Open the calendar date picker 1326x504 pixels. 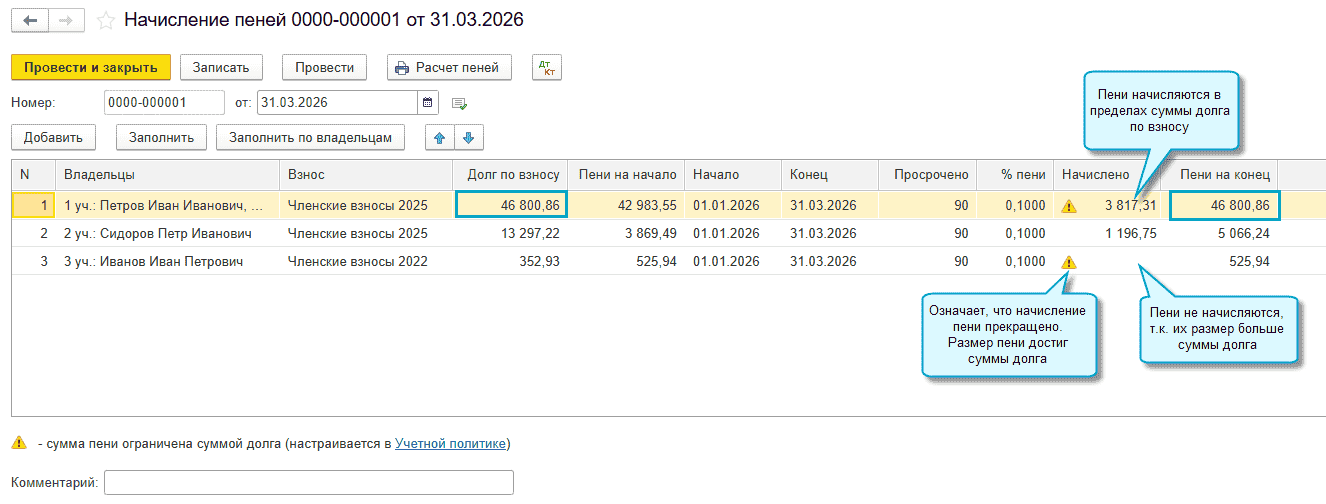[428, 102]
